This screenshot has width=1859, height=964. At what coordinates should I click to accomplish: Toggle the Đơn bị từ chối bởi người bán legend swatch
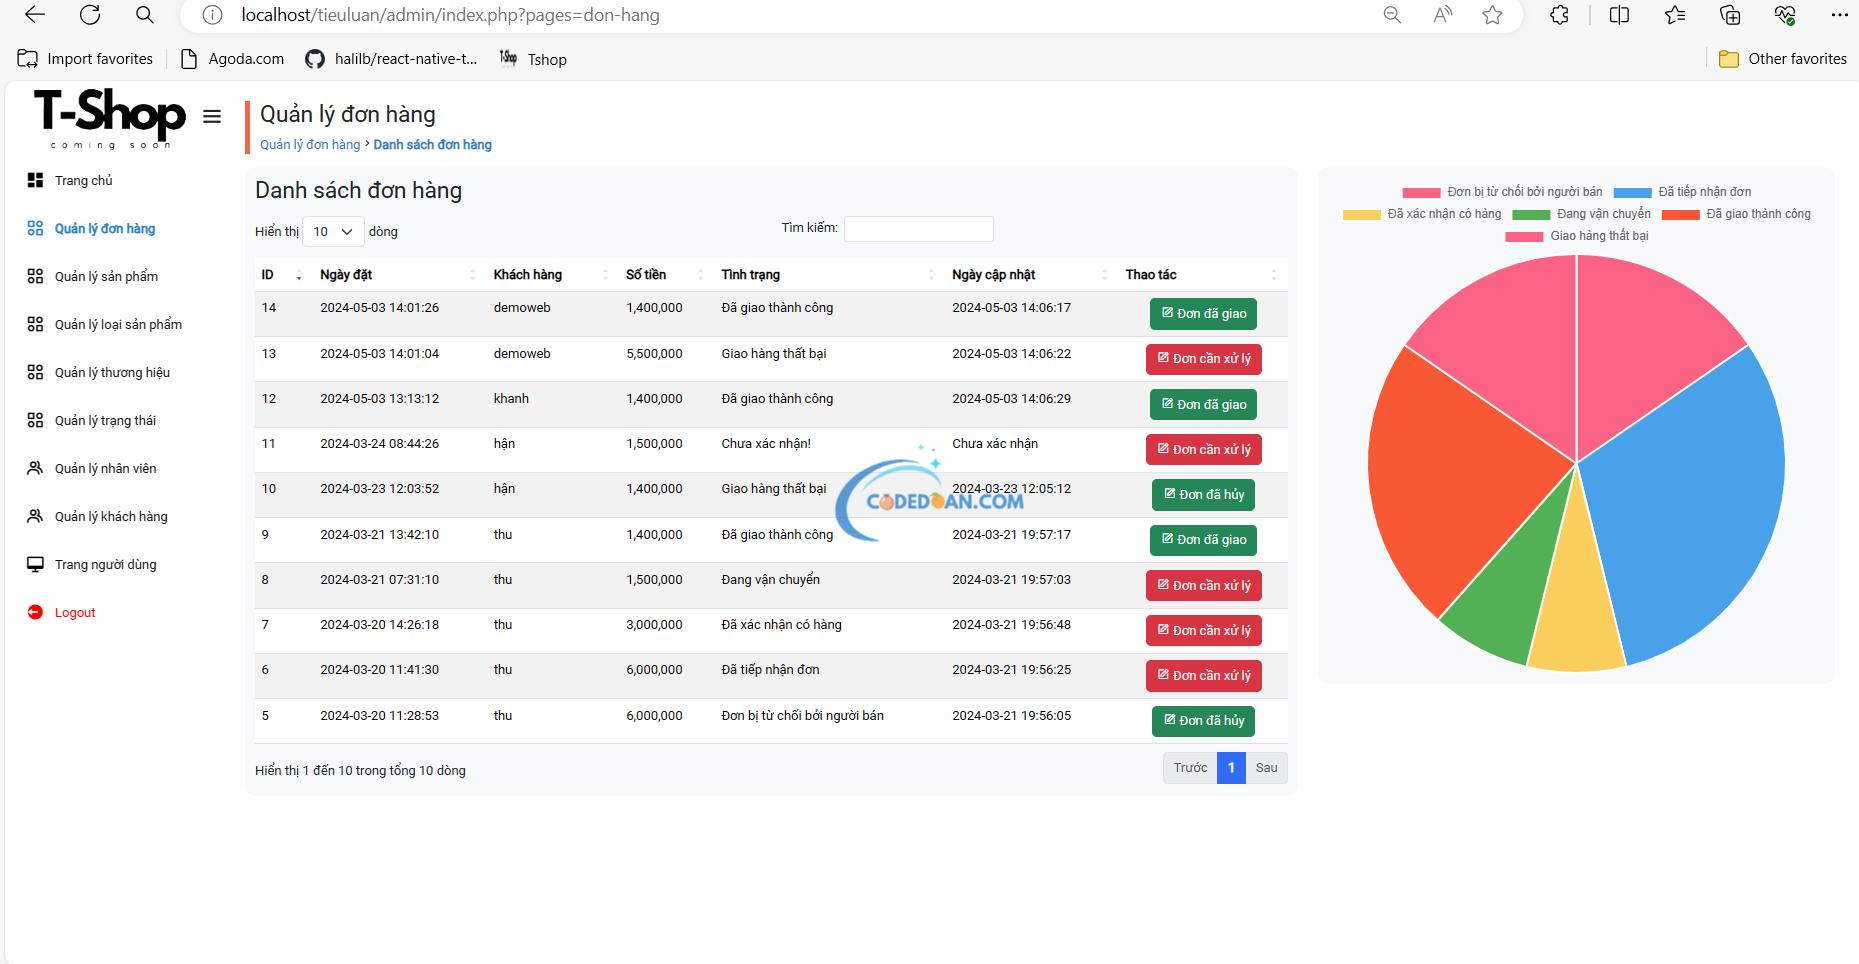click(1421, 192)
